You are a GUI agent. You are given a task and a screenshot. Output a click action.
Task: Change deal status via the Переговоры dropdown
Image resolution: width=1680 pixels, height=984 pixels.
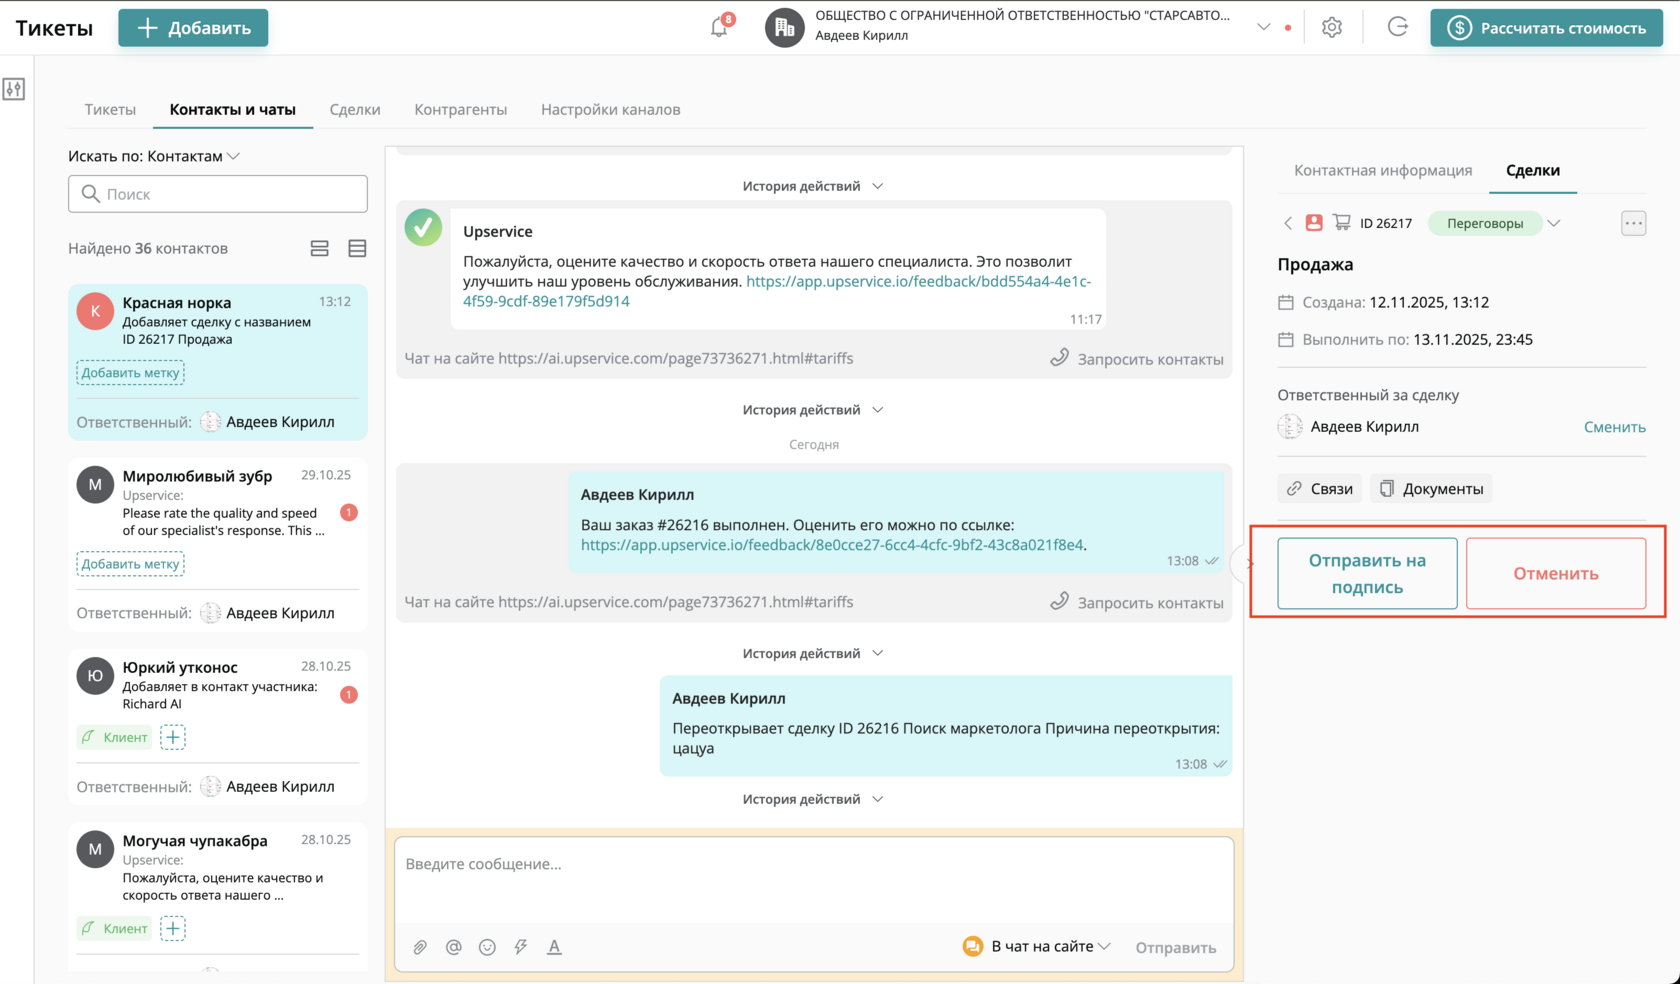pyautogui.click(x=1555, y=223)
